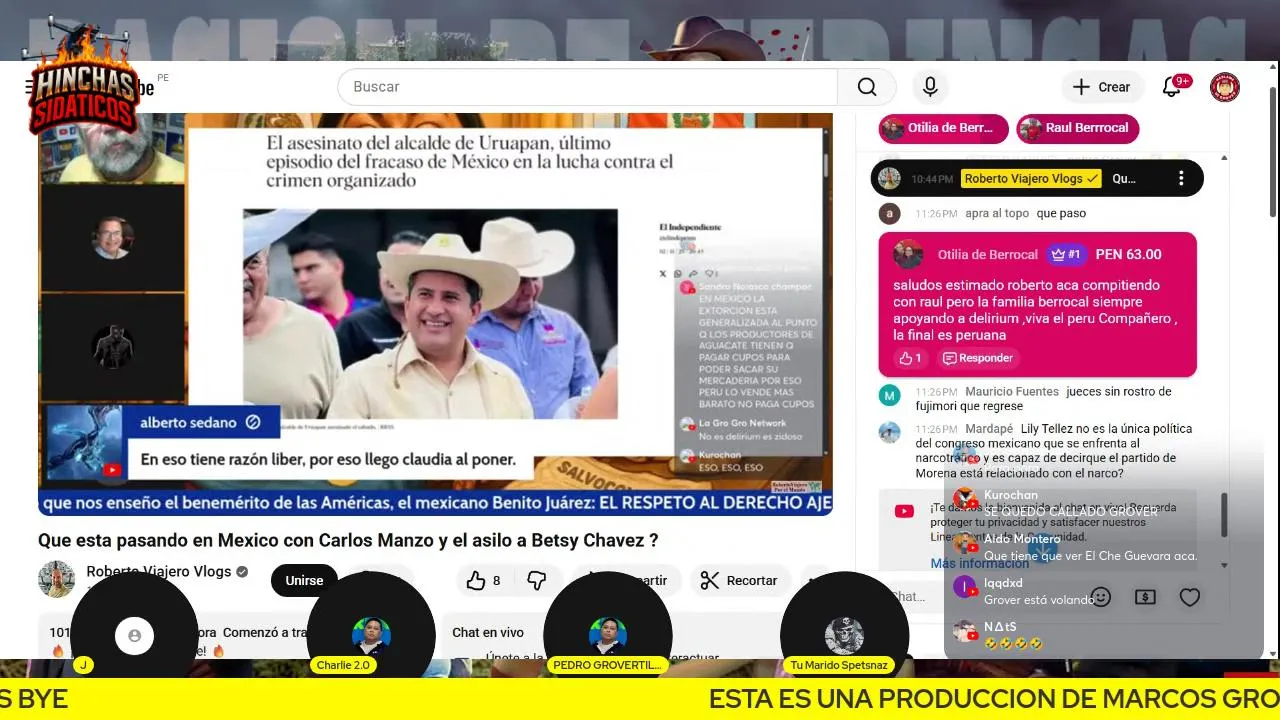The height and width of the screenshot is (720, 1280).
Task: Click blocked icon beside alberto sedano
Action: (253, 422)
